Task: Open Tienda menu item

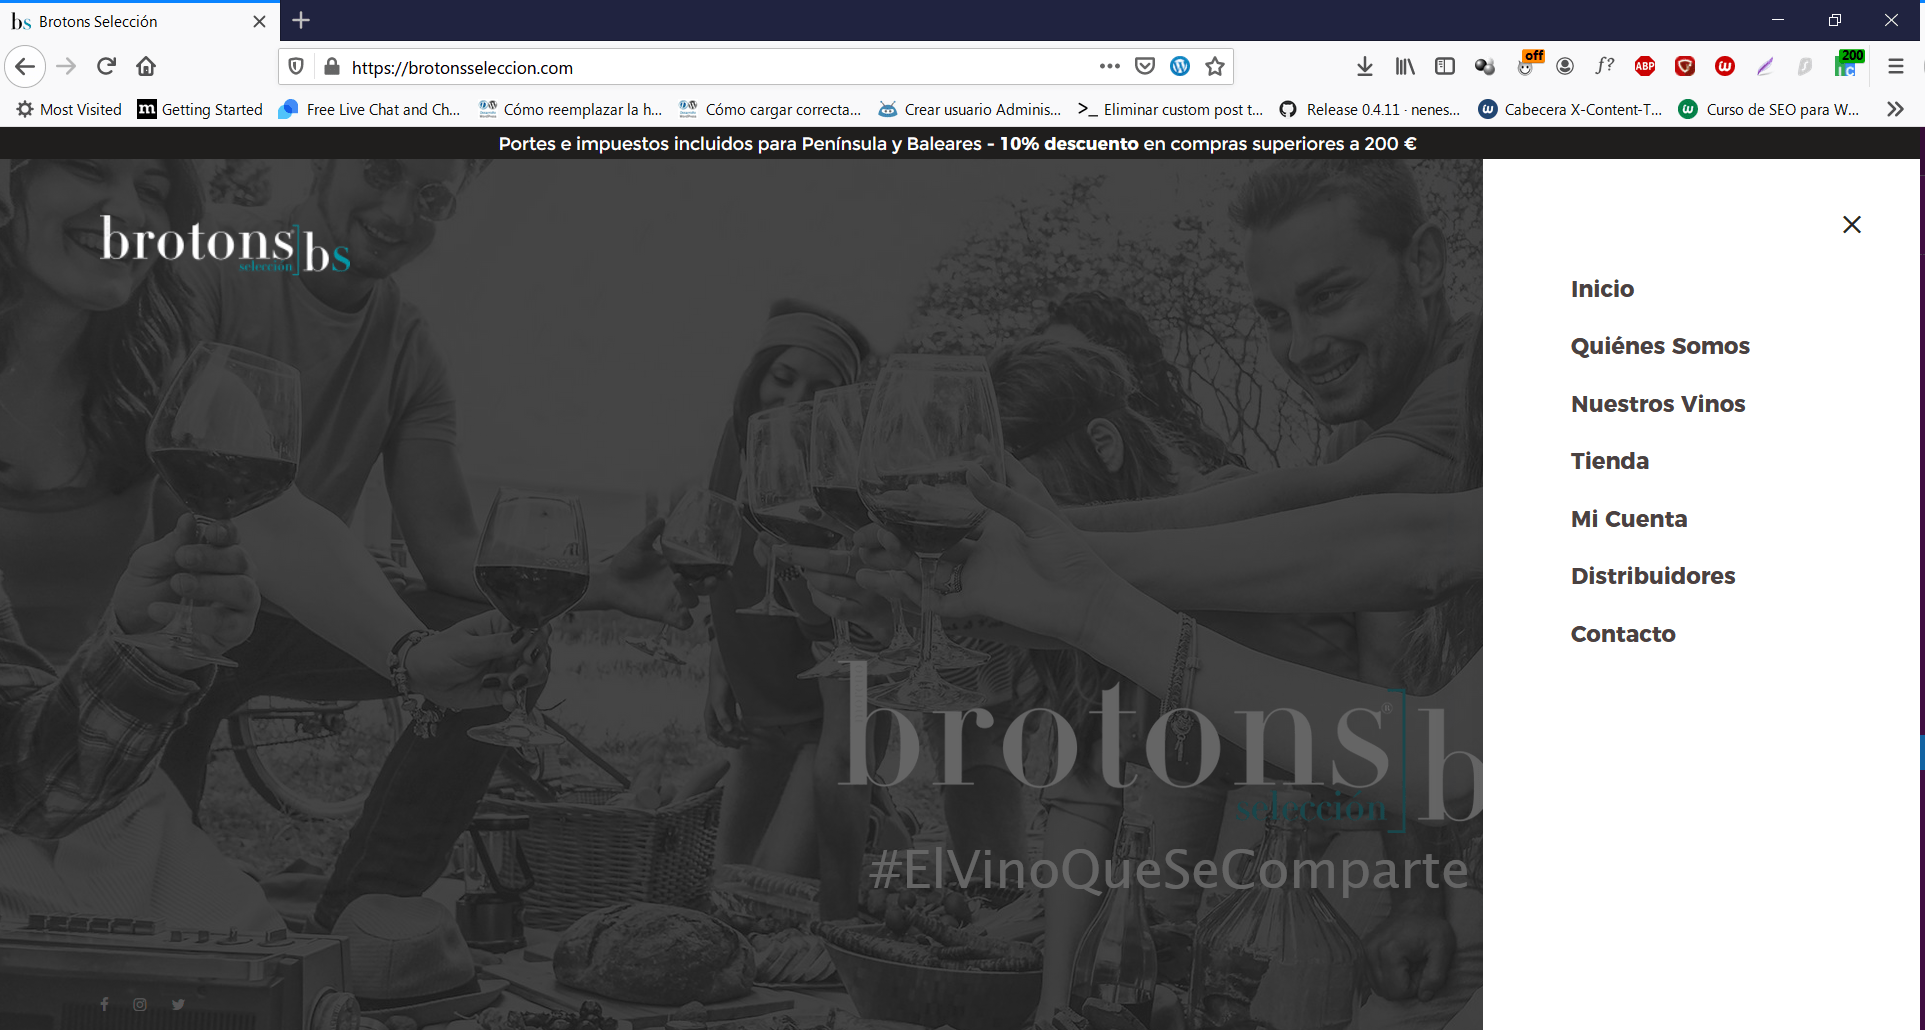Action: [x=1610, y=461]
